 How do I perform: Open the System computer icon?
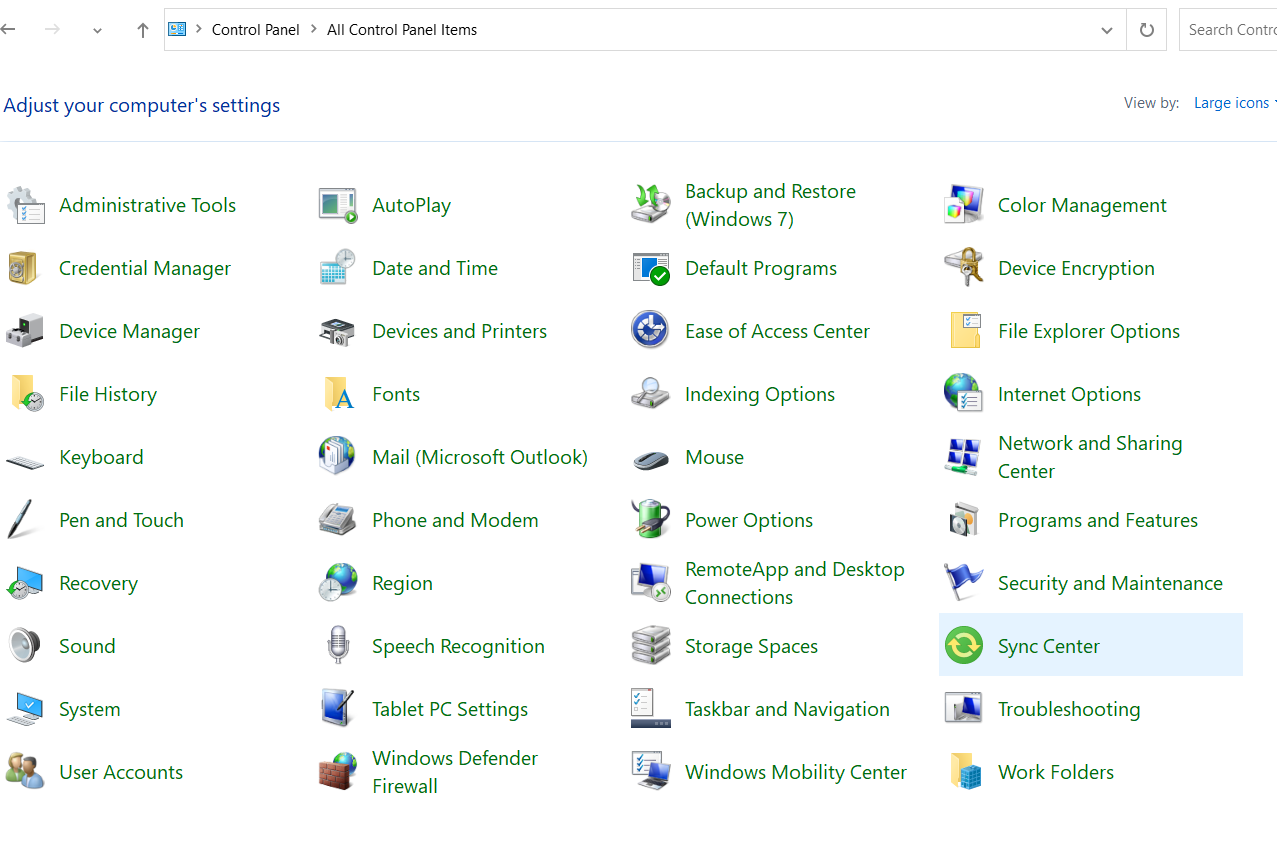click(x=25, y=709)
